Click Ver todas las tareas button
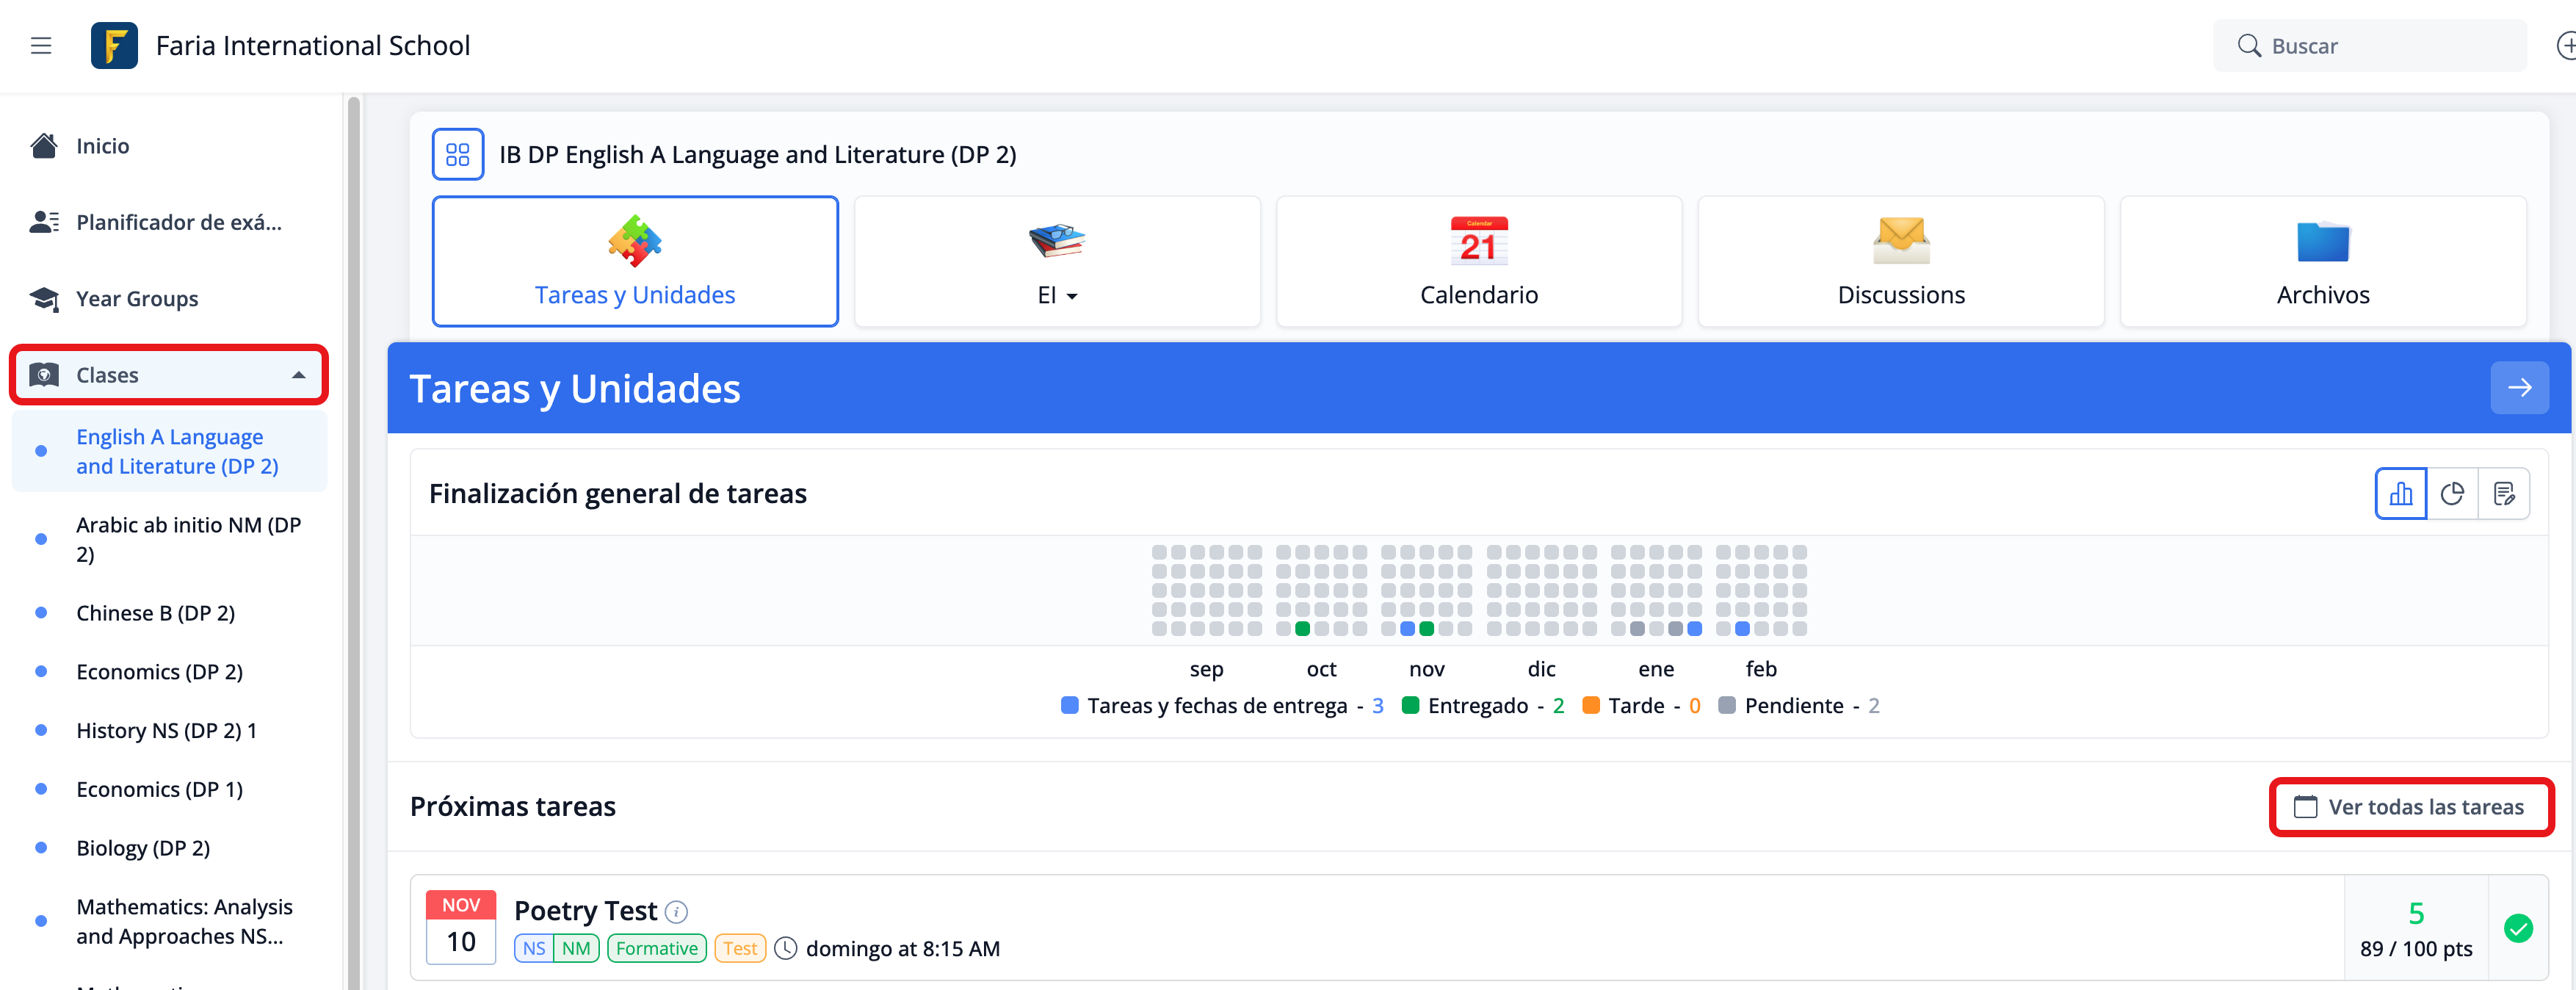 [2411, 807]
